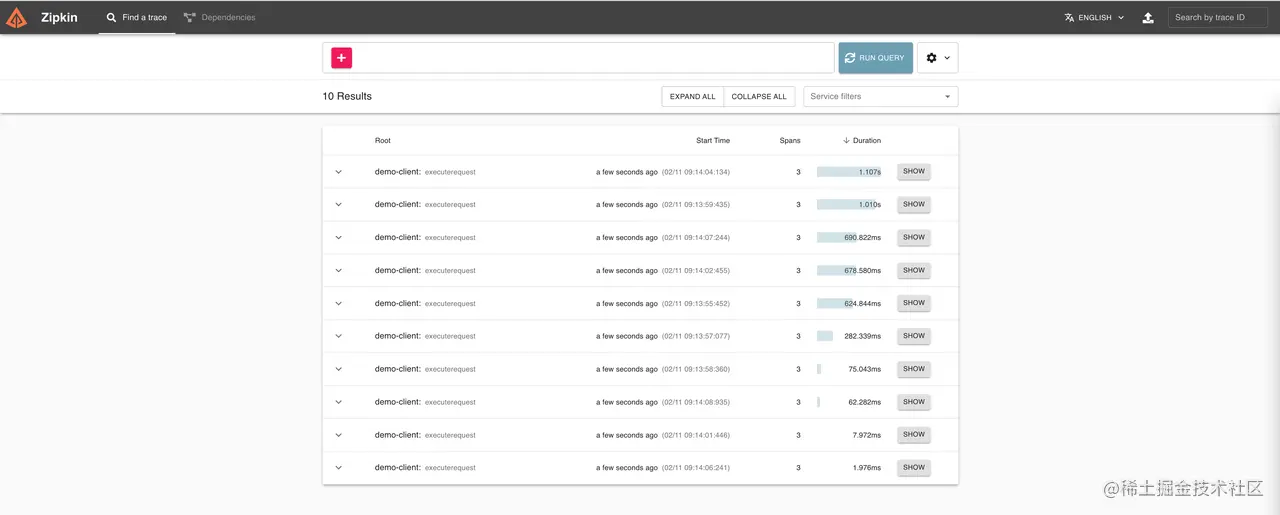Toggle sort on the Duration column
This screenshot has height=515, width=1280.
click(x=861, y=140)
